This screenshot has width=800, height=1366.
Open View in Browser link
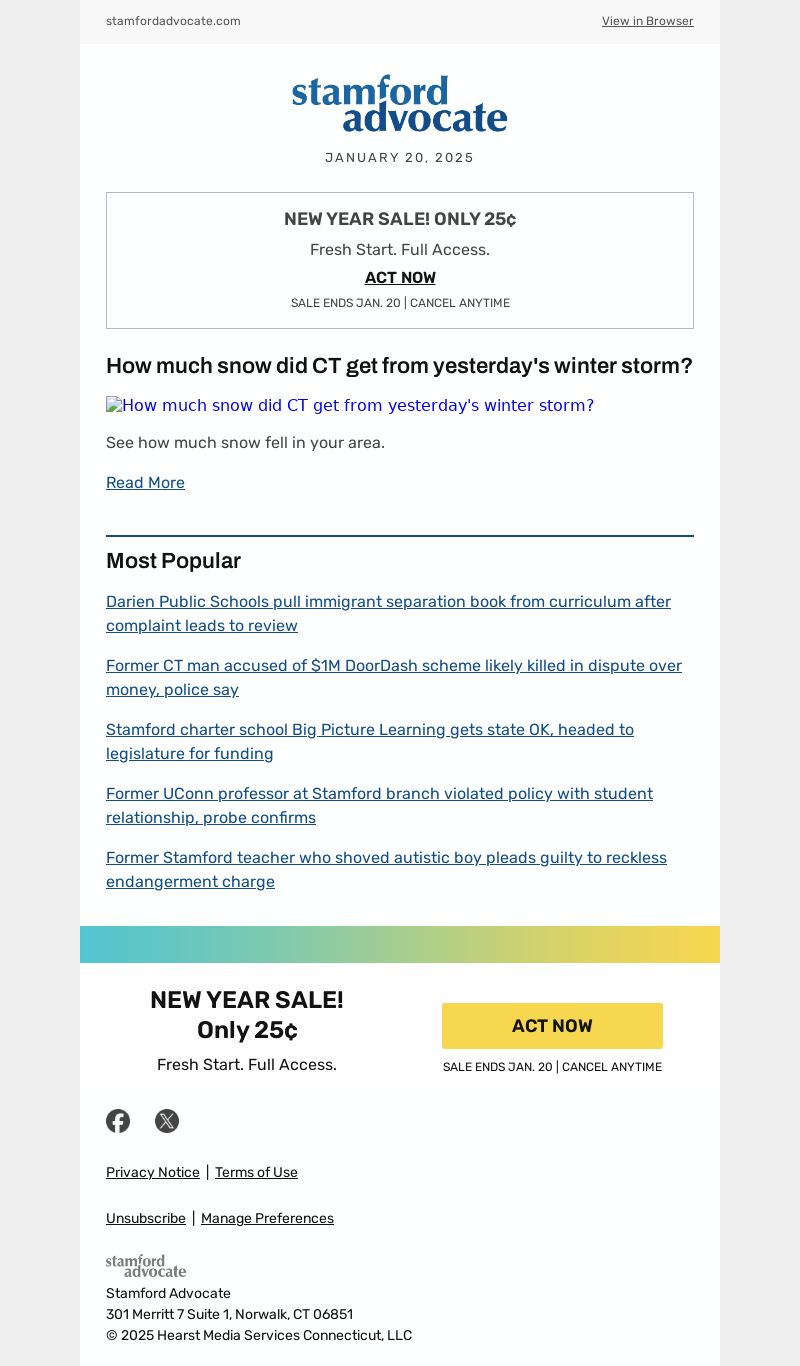647,21
